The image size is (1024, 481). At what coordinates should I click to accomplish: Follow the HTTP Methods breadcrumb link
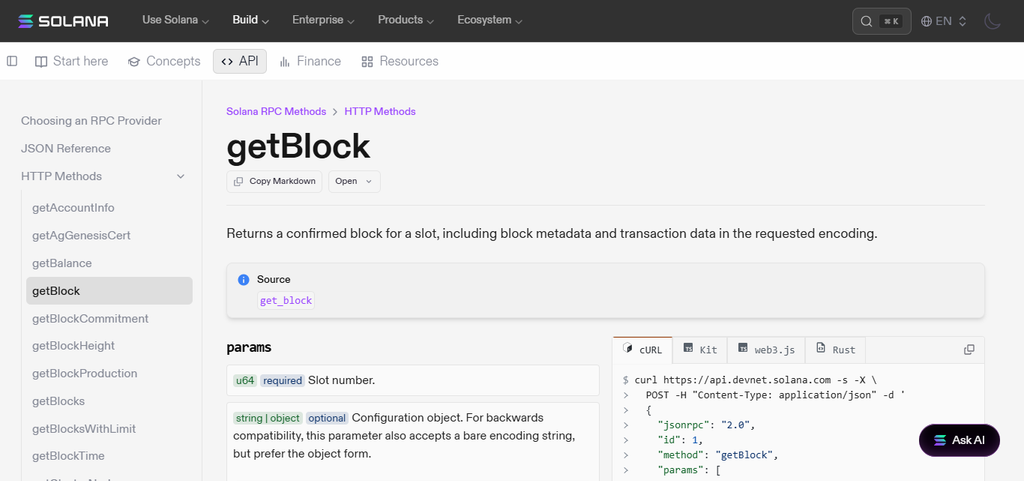tap(380, 112)
